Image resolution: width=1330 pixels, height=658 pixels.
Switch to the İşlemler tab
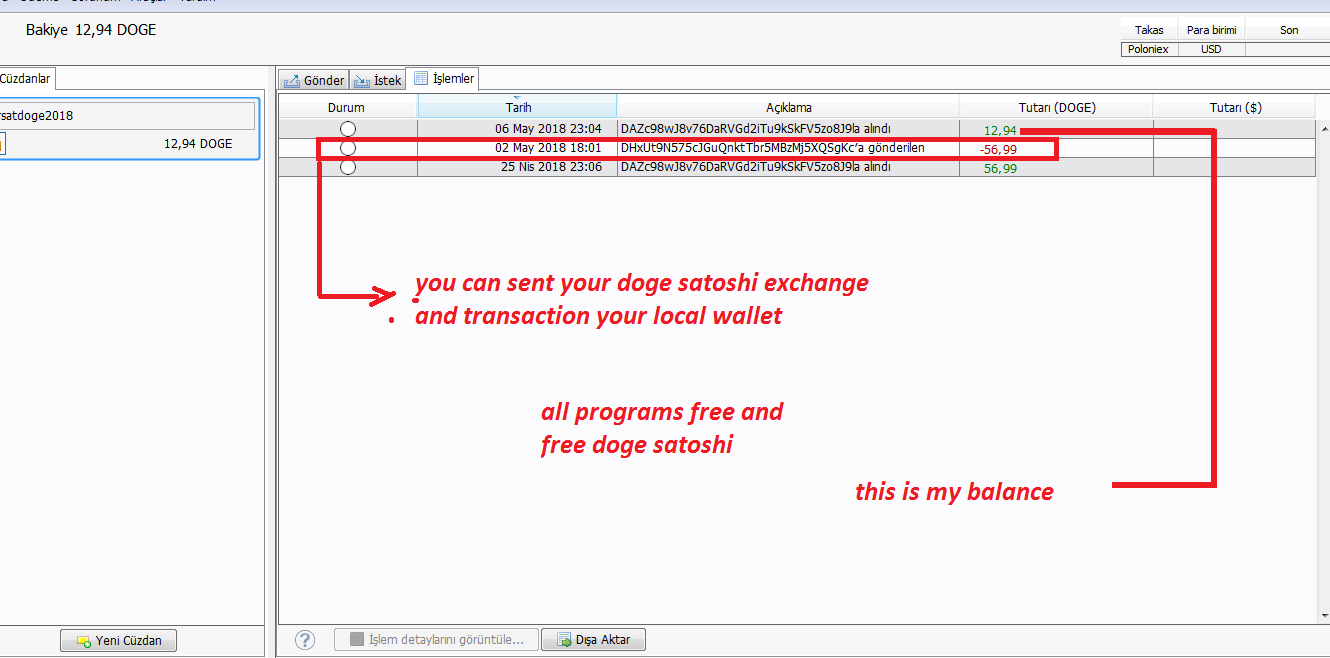coord(443,78)
